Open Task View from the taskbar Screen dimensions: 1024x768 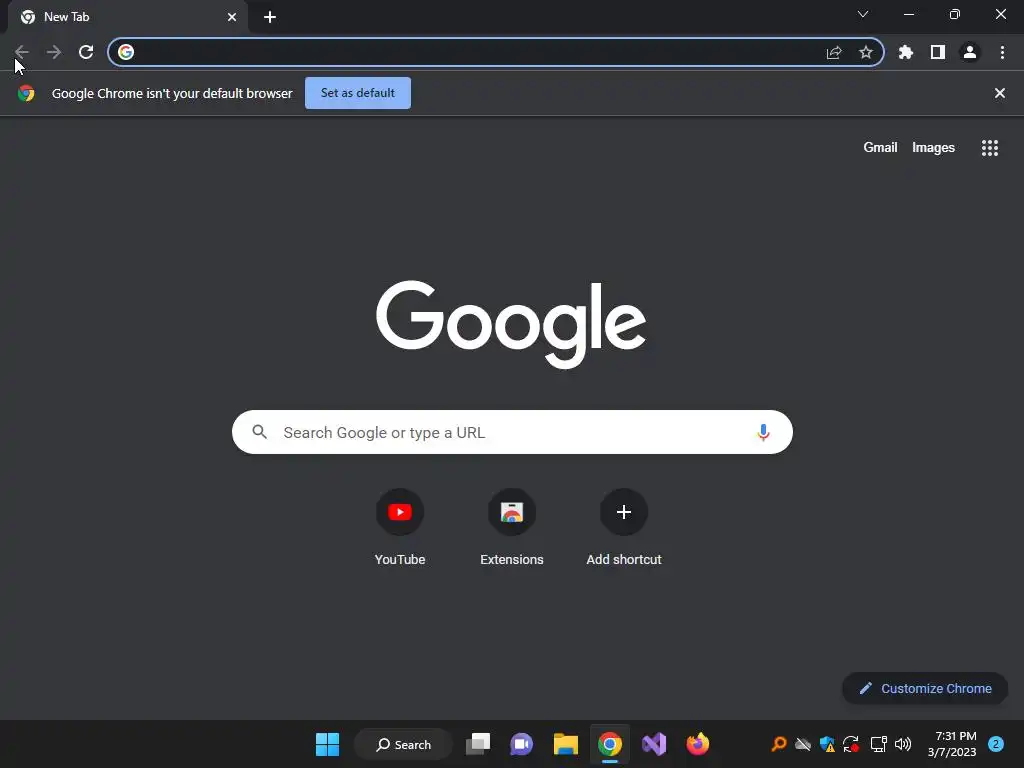point(478,744)
